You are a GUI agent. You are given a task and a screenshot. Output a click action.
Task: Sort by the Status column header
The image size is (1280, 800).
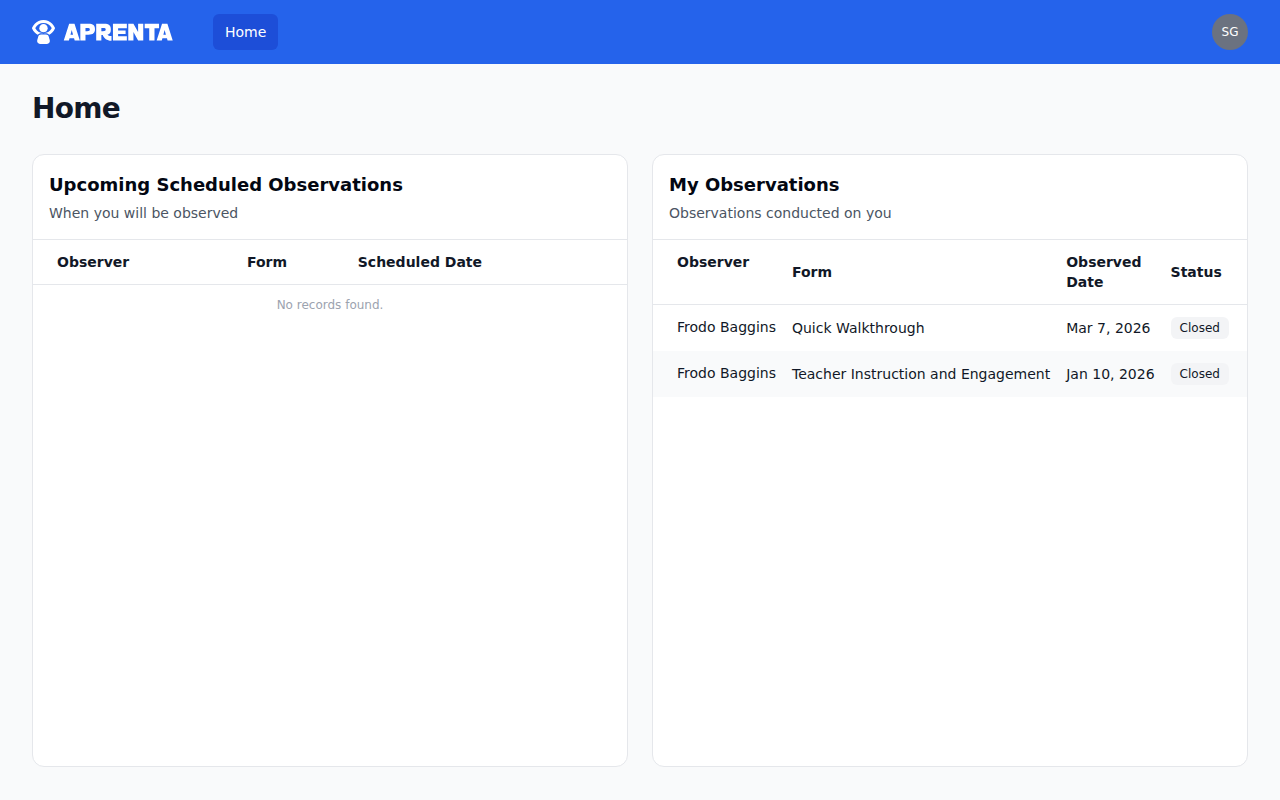[1195, 272]
